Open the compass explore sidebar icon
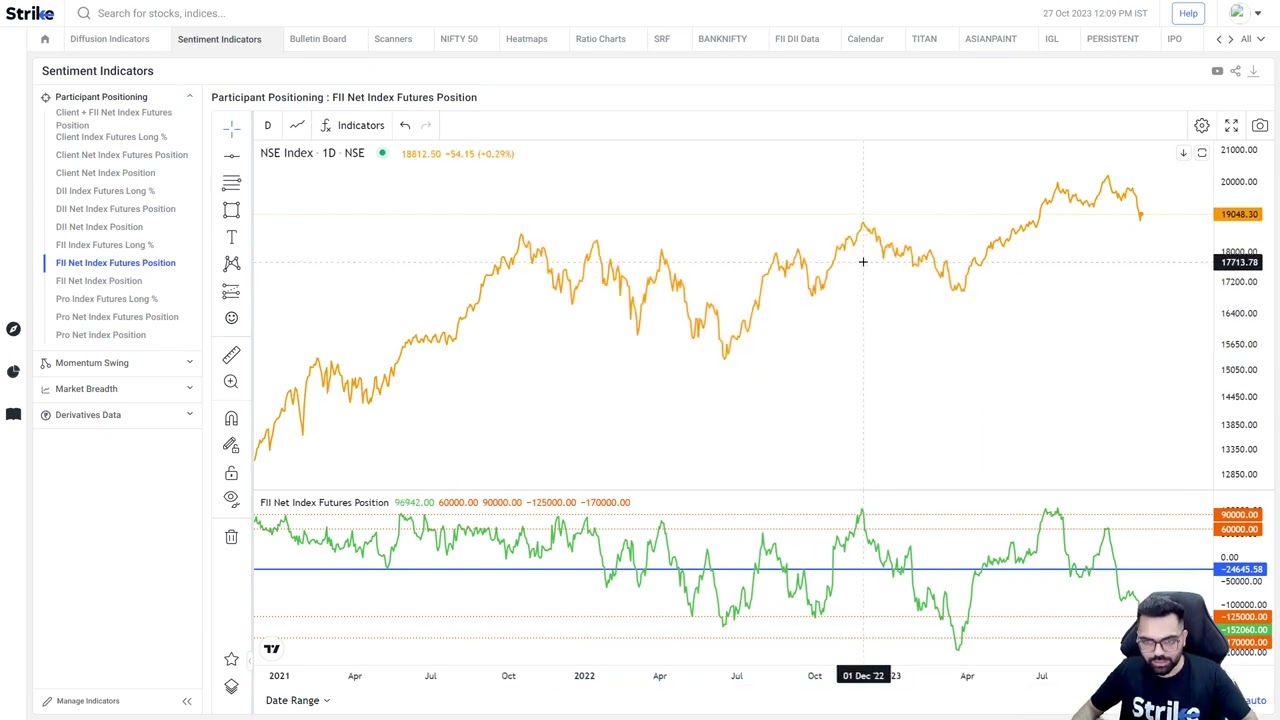Screen dimensions: 1280x720 (13, 329)
